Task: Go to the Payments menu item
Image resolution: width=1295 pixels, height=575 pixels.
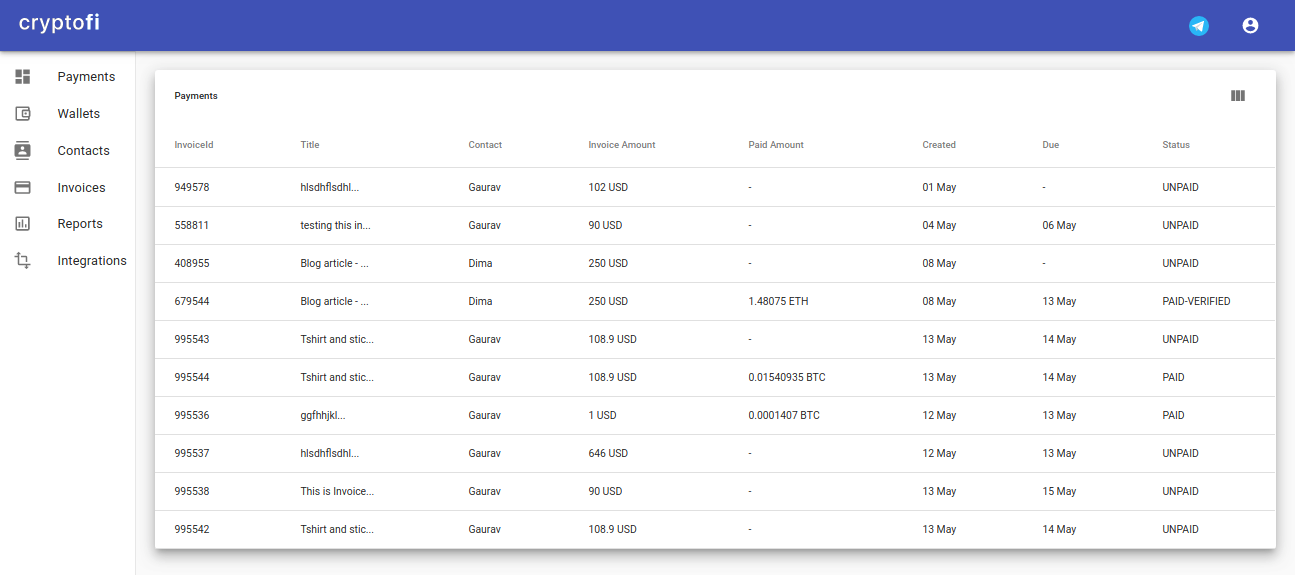Action: click(x=86, y=77)
